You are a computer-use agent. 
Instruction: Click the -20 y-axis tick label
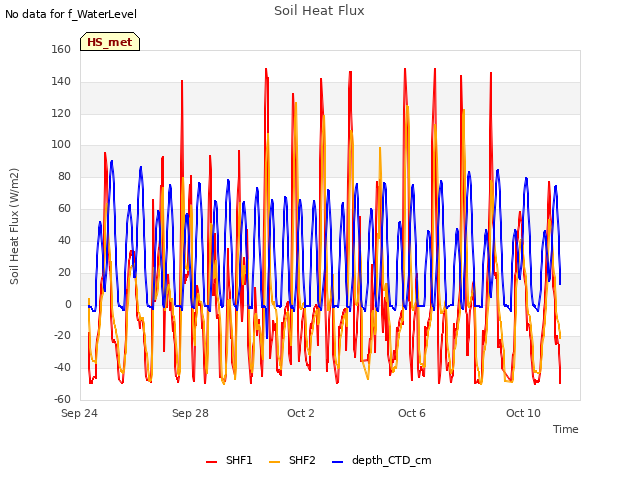(62, 336)
